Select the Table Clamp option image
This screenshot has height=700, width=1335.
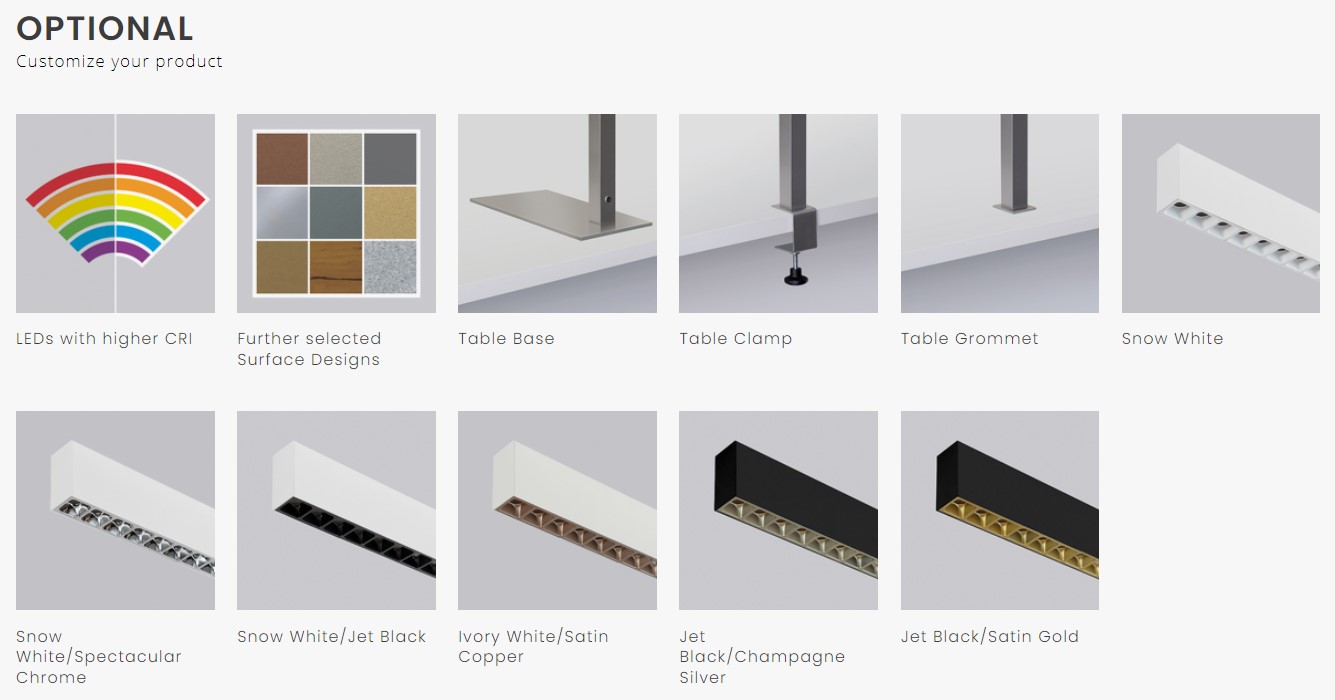[778, 213]
